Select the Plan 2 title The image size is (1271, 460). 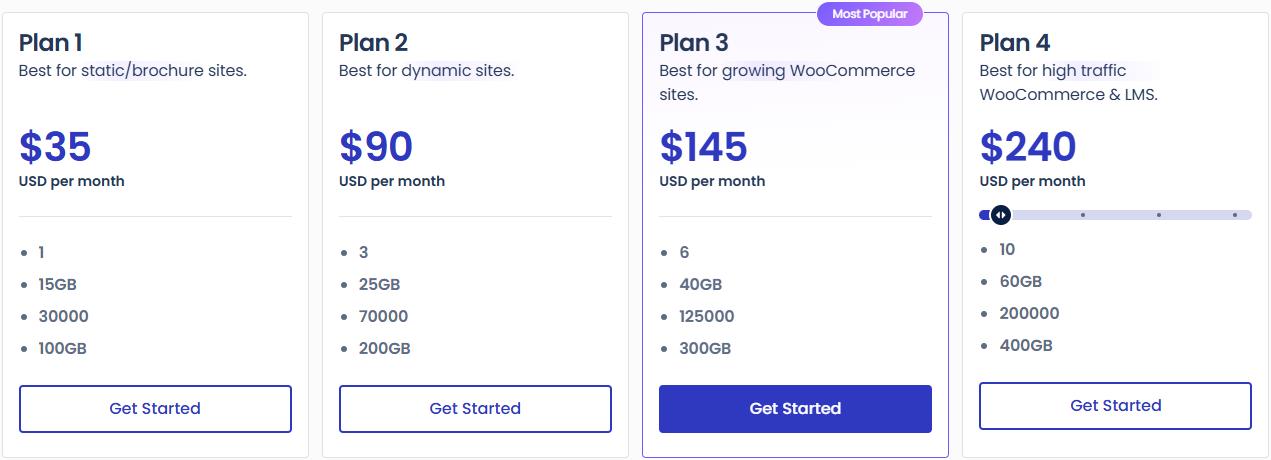[x=374, y=43]
